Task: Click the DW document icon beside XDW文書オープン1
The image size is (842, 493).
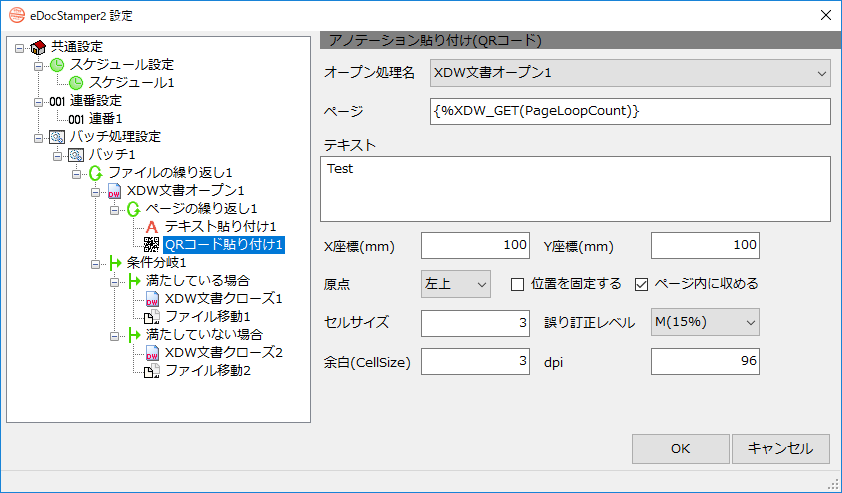Action: tap(114, 191)
